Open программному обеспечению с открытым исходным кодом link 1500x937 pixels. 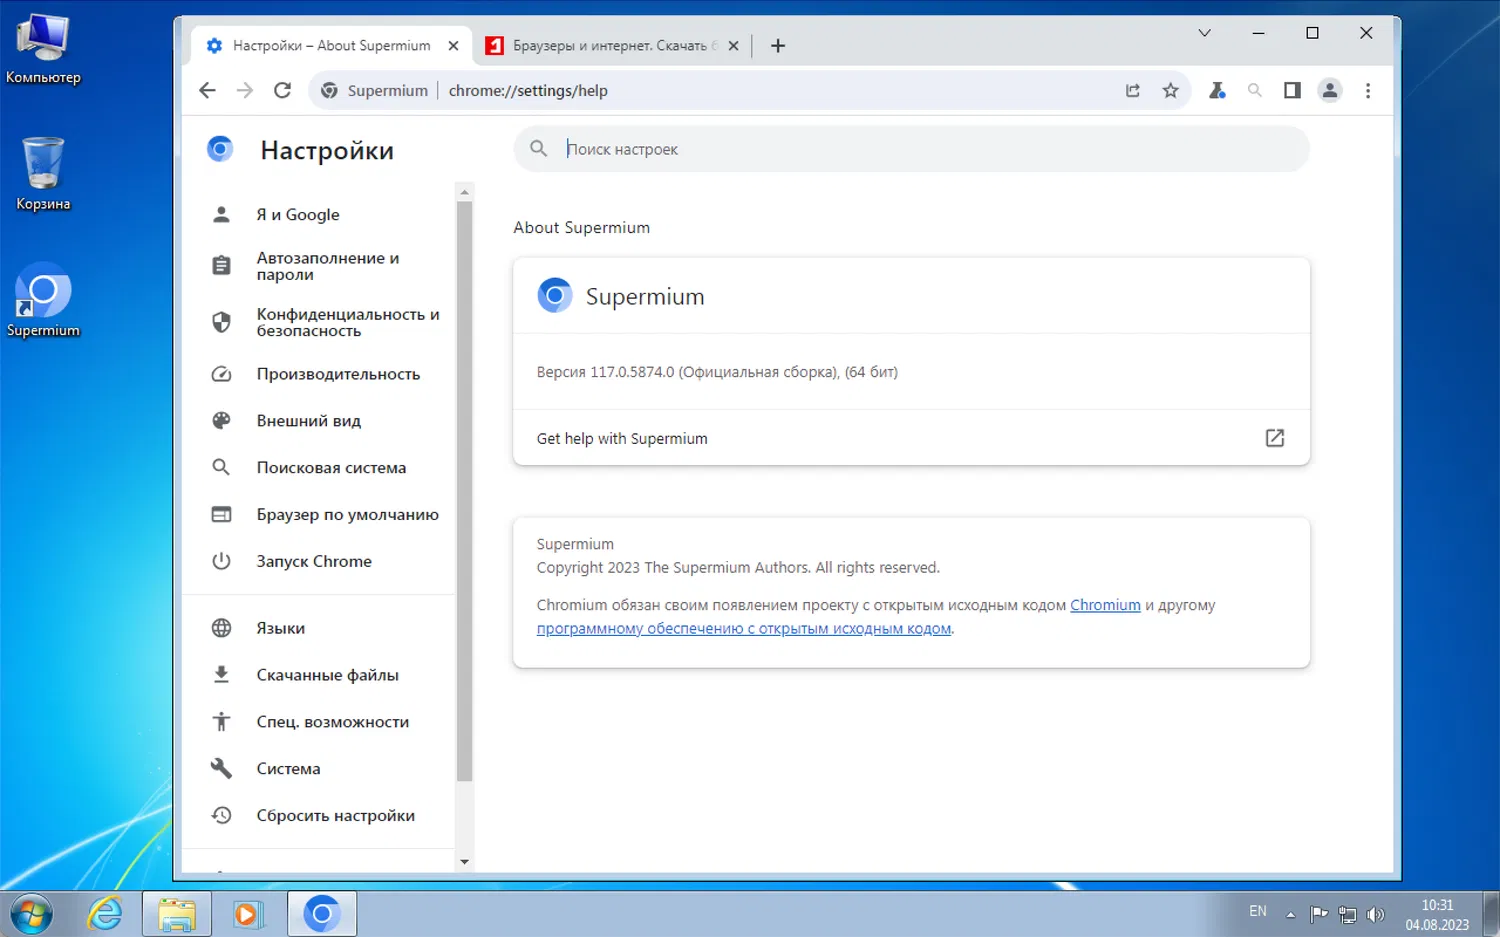pyautogui.click(x=744, y=629)
